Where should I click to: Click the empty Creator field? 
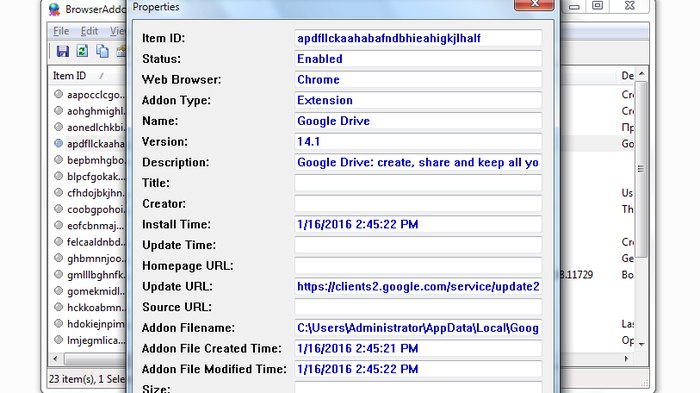point(418,204)
